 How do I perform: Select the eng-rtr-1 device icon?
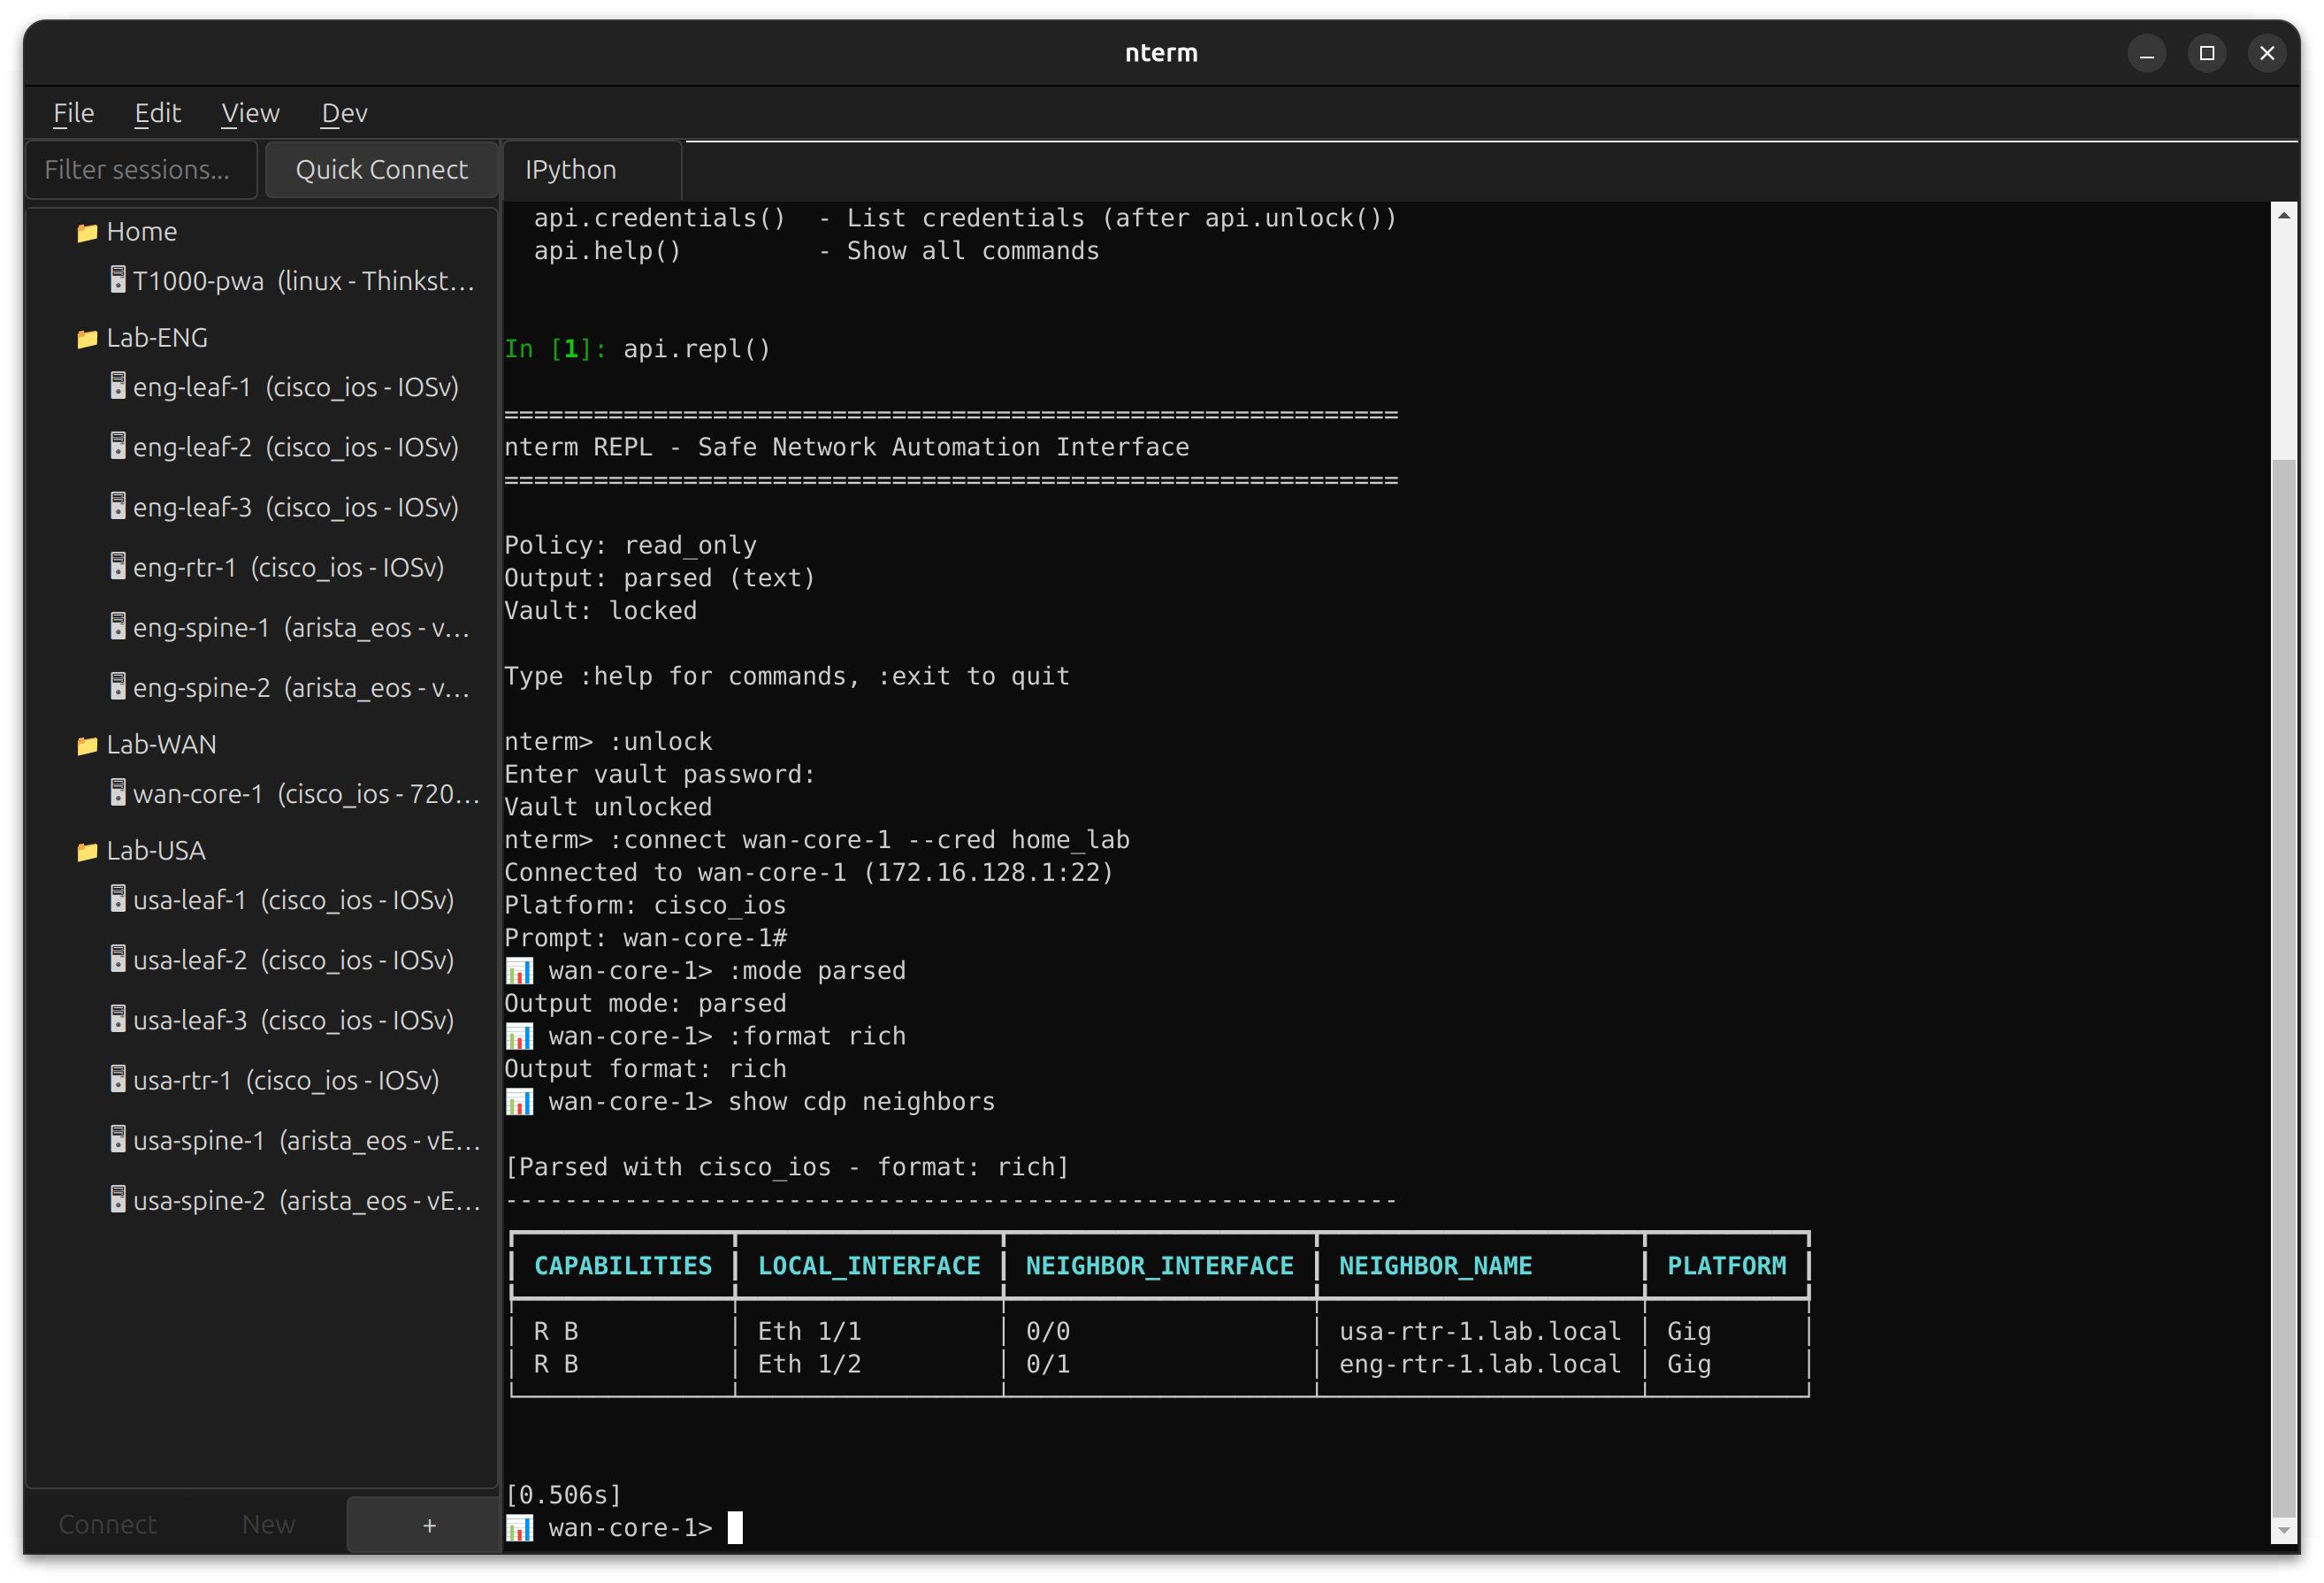118,566
